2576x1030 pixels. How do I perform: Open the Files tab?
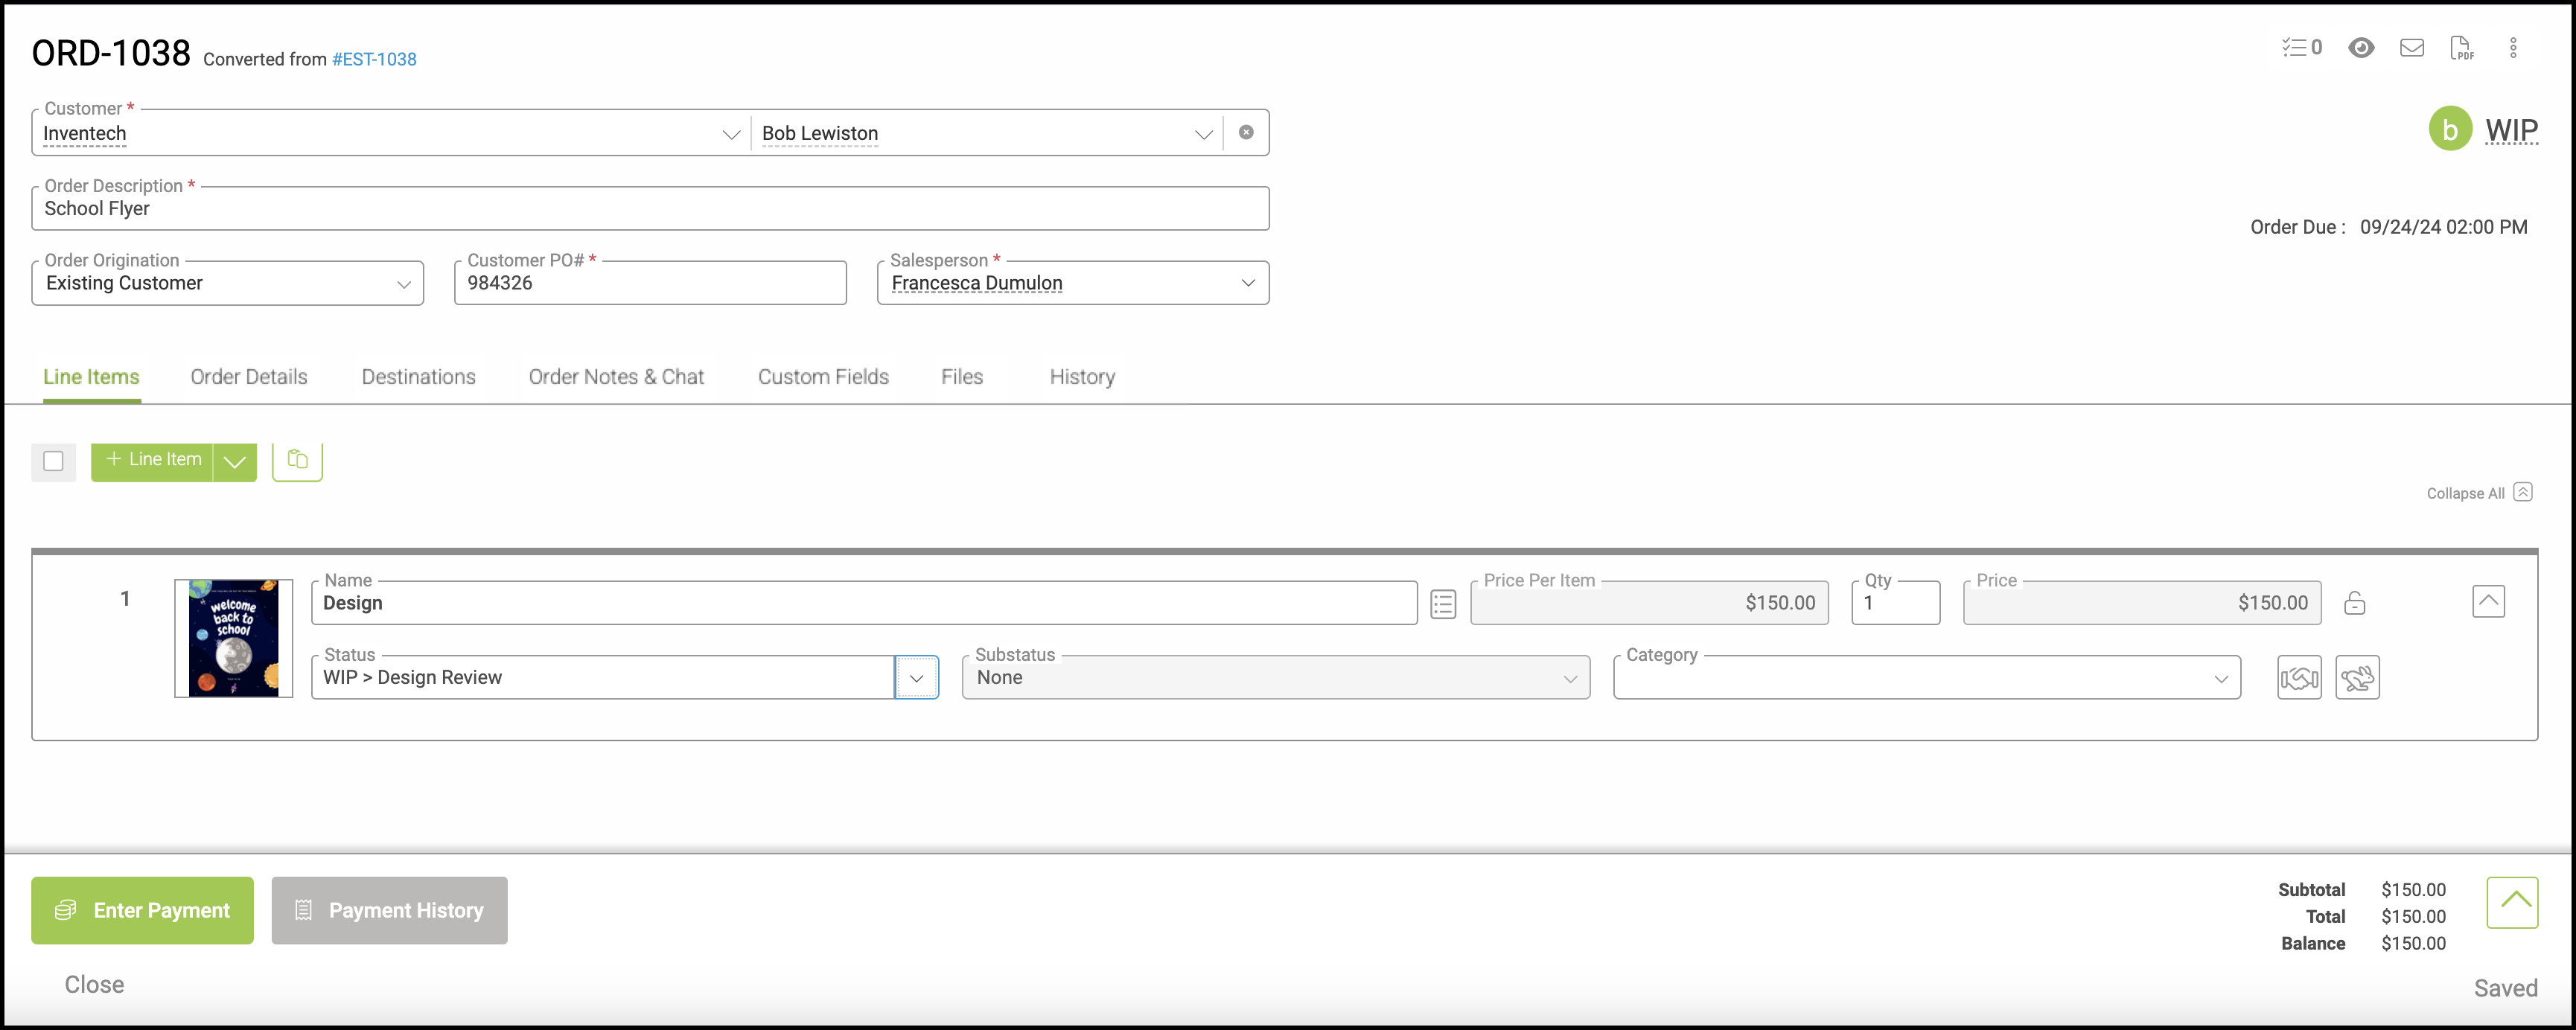pos(961,377)
